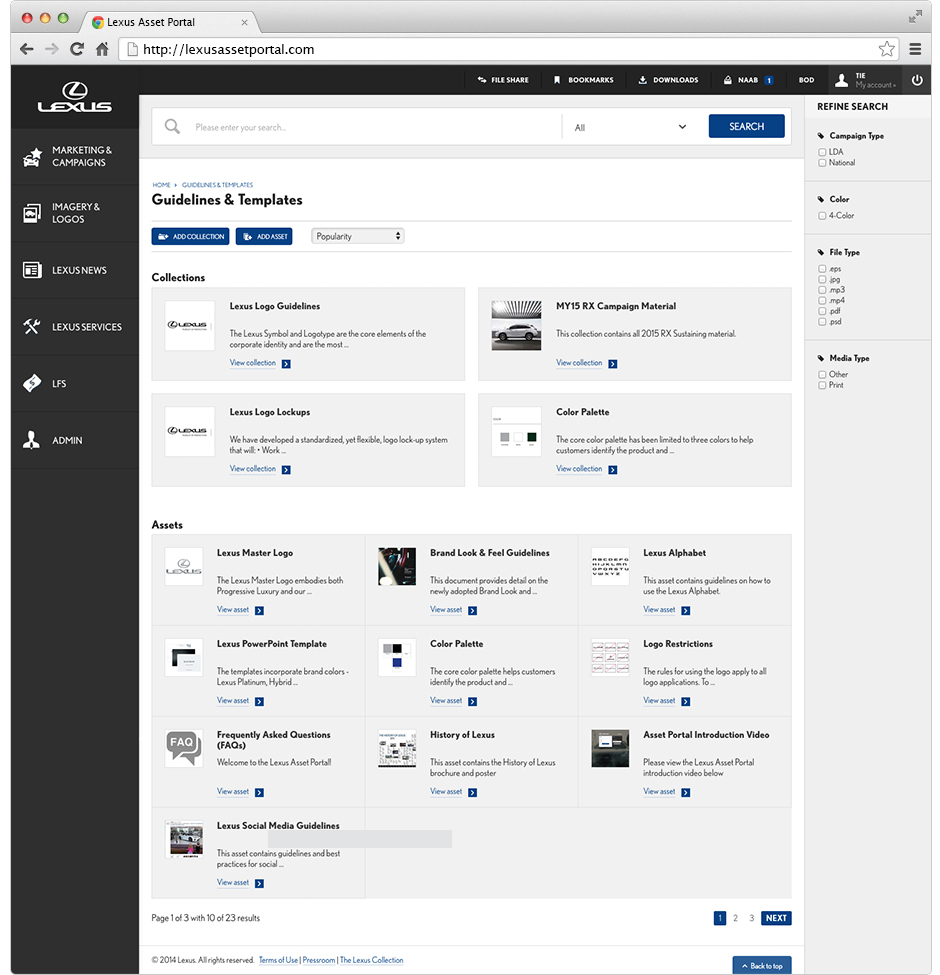Open View asset link for Lexus PowerPoint Template
940x975 pixels.
pyautogui.click(x=233, y=701)
